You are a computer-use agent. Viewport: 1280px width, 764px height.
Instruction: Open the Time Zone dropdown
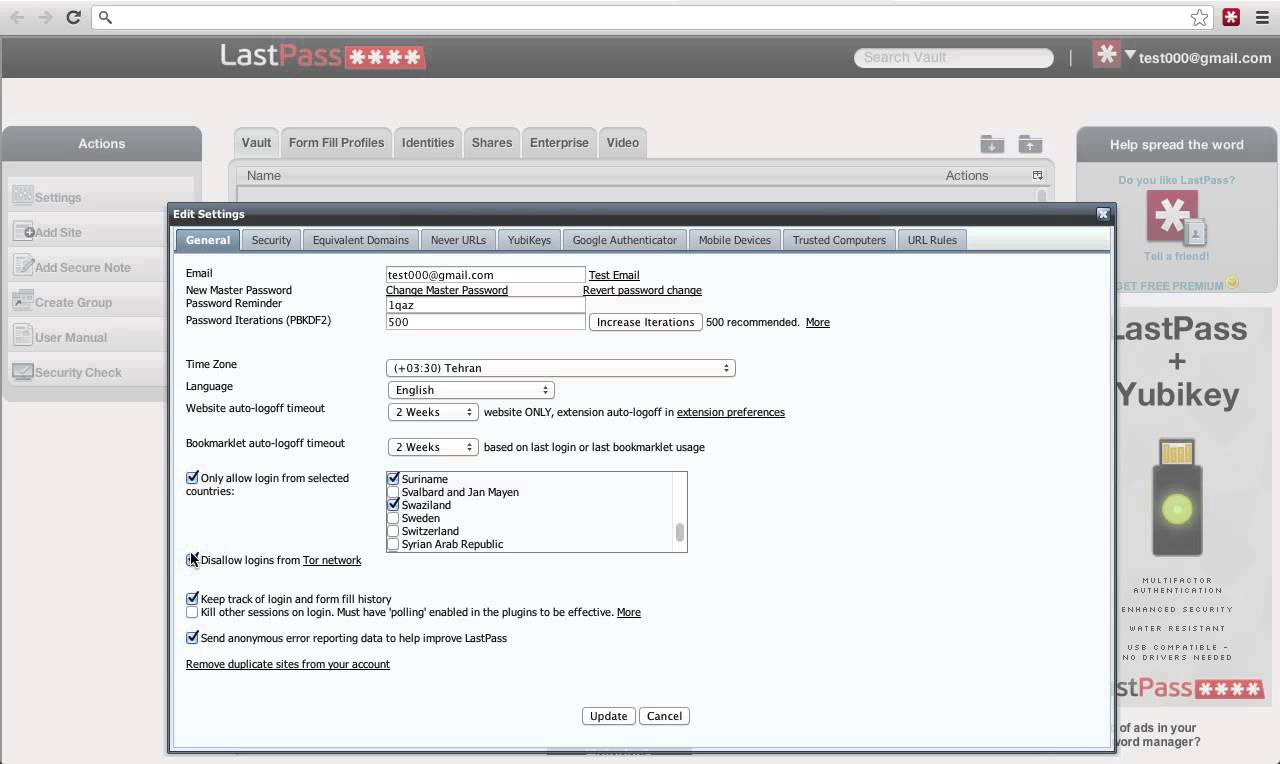(561, 368)
